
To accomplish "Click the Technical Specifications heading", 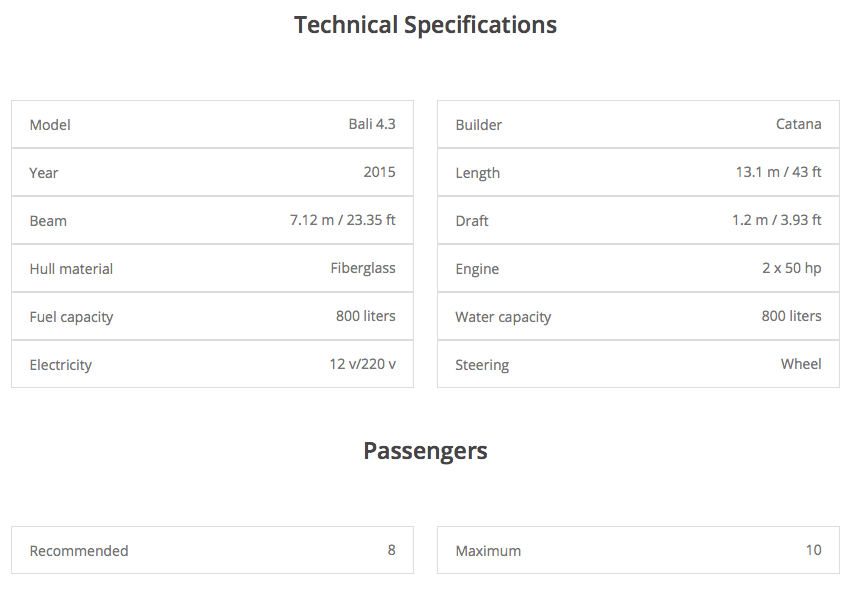I will pyautogui.click(x=425, y=25).
